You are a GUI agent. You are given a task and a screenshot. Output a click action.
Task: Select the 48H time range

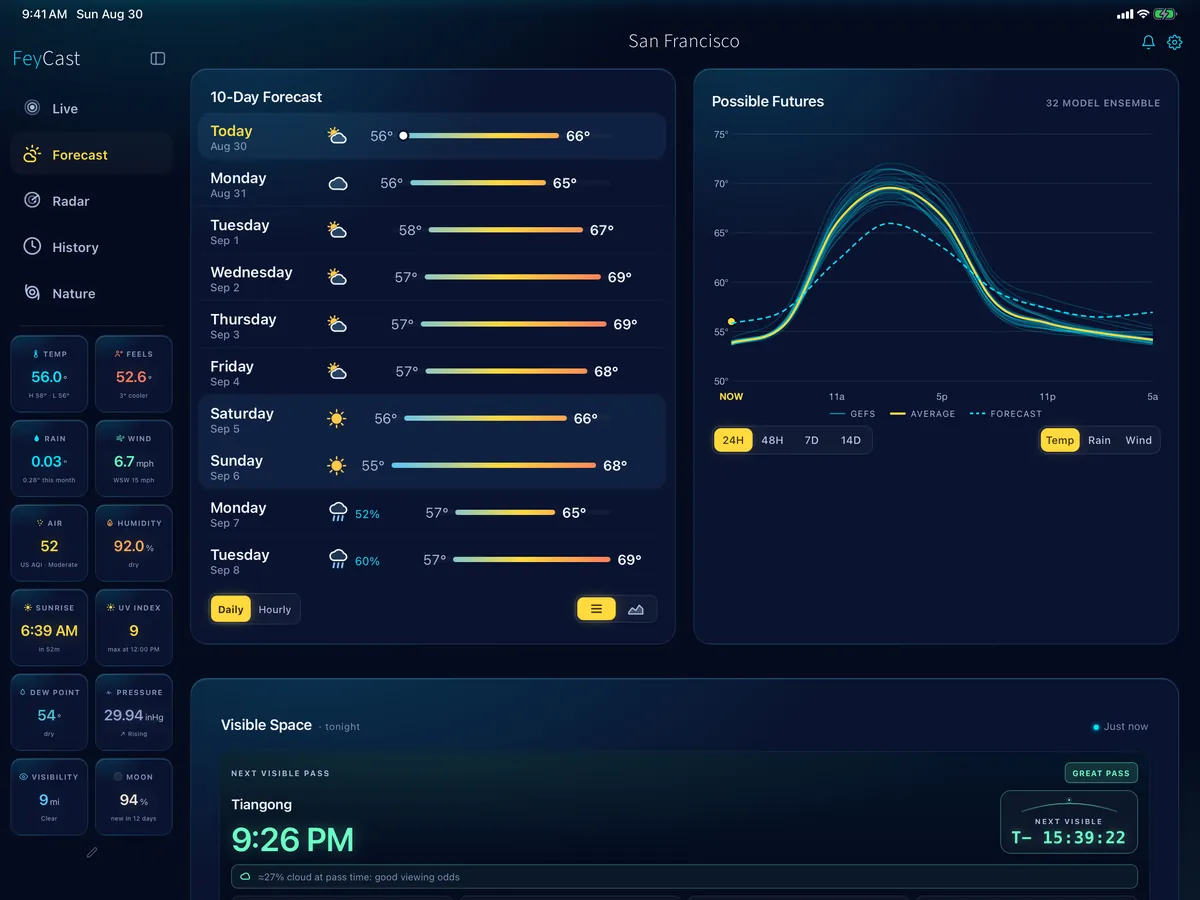click(772, 440)
